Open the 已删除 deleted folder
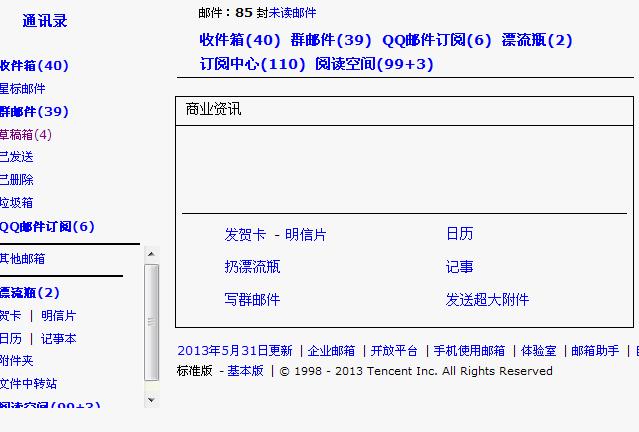Image resolution: width=639 pixels, height=432 pixels. (16, 180)
